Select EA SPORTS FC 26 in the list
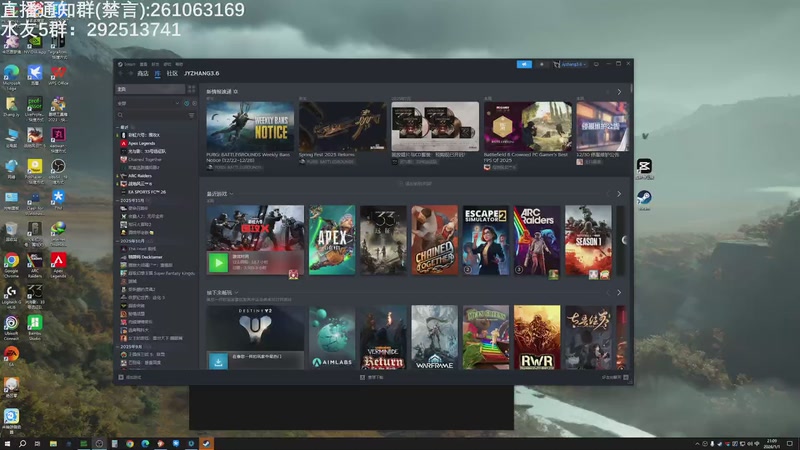Screen dimensions: 800x450 click(x=143, y=192)
